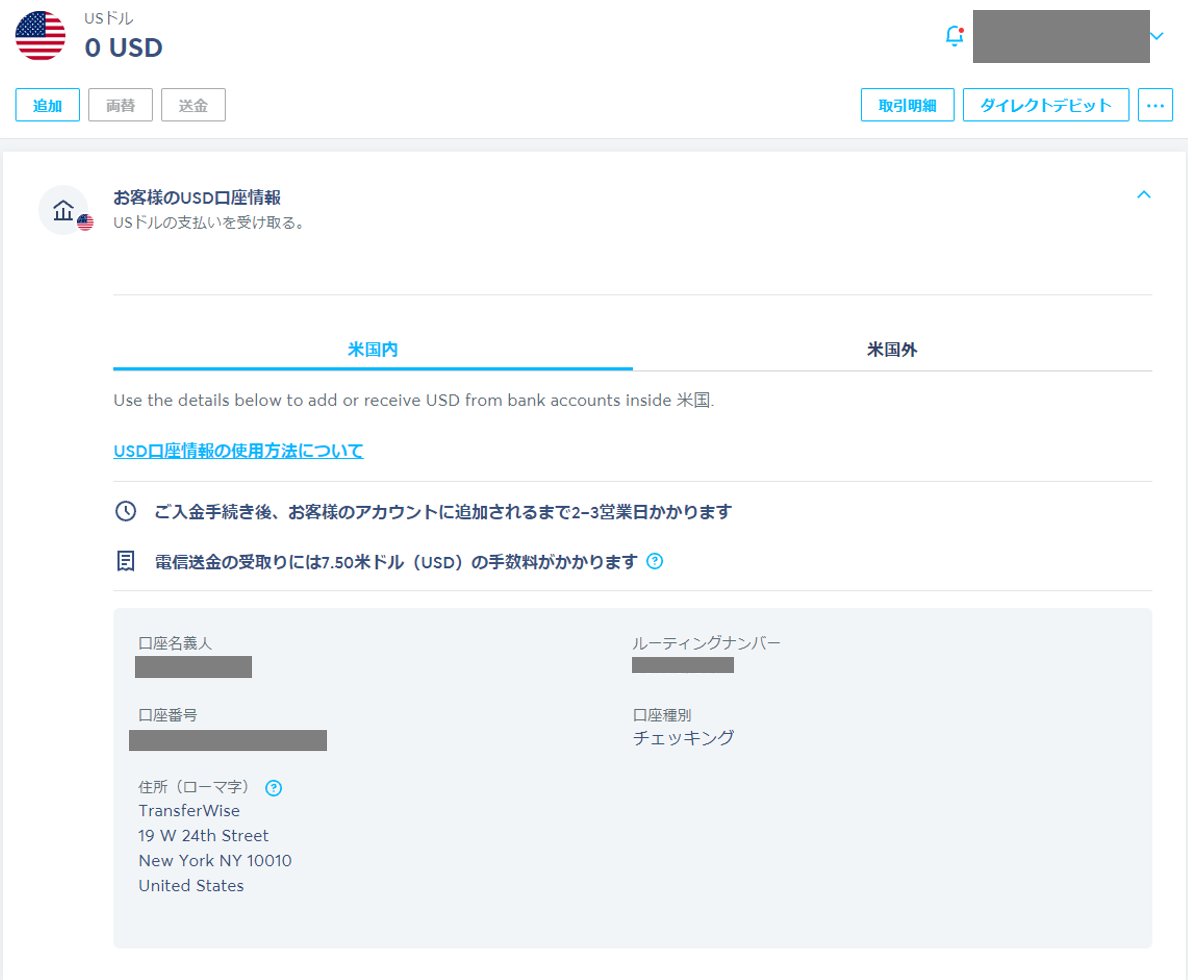Click the bank building icon with flag
Screen dimensions: 1188x980
(64, 211)
